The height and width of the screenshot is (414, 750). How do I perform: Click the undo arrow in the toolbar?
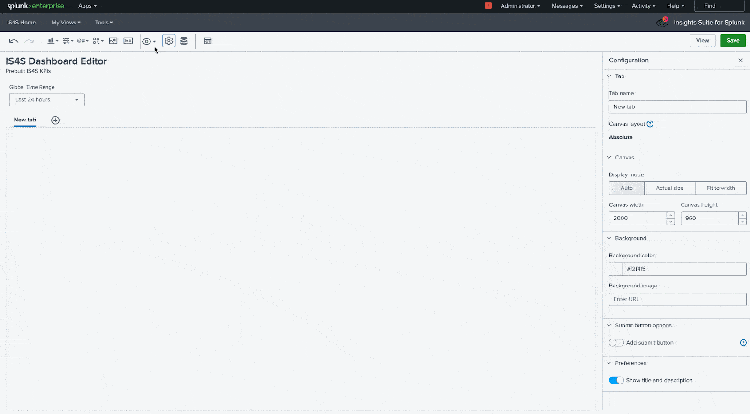tap(12, 41)
